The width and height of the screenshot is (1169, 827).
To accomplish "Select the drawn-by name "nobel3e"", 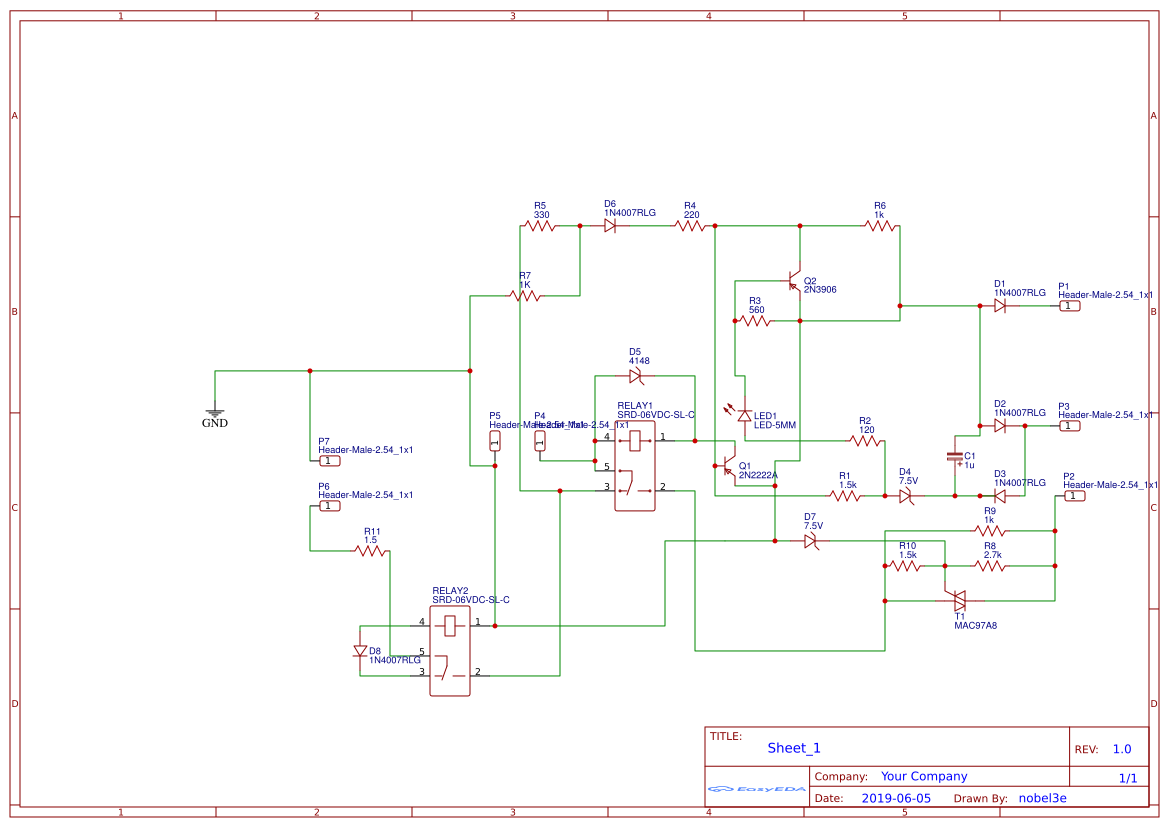I will 1042,798.
